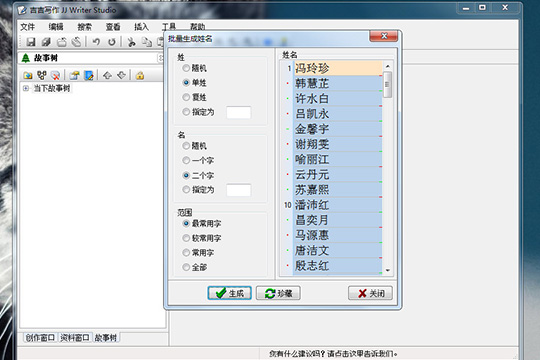Viewport: 540px width, 360px height.
Task: Open the 工具 menu
Action: coord(169,27)
